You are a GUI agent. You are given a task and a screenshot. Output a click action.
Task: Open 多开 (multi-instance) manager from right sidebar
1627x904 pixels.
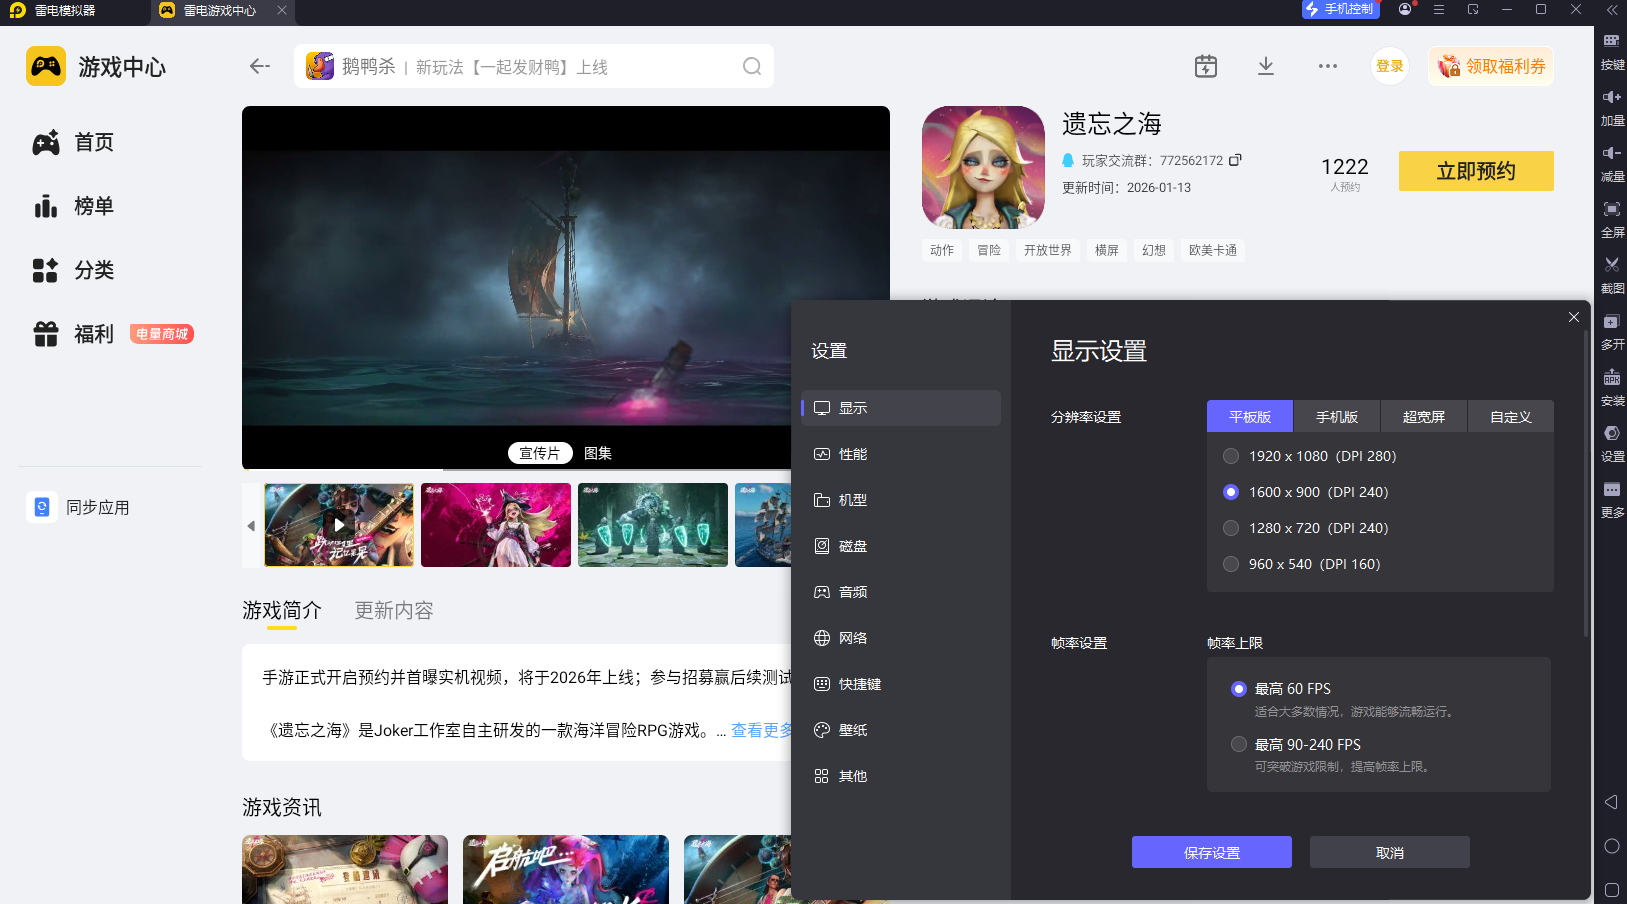tap(1612, 330)
